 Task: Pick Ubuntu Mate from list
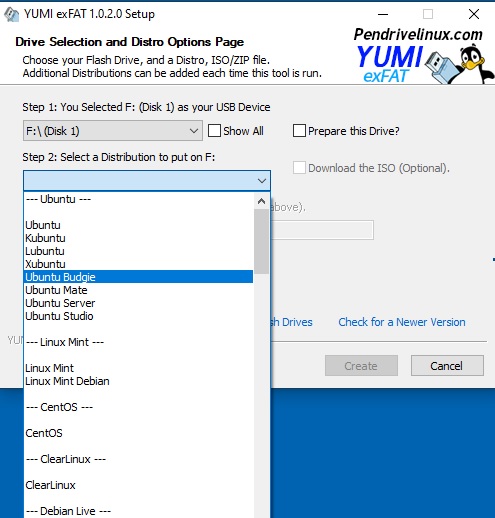[139, 290]
